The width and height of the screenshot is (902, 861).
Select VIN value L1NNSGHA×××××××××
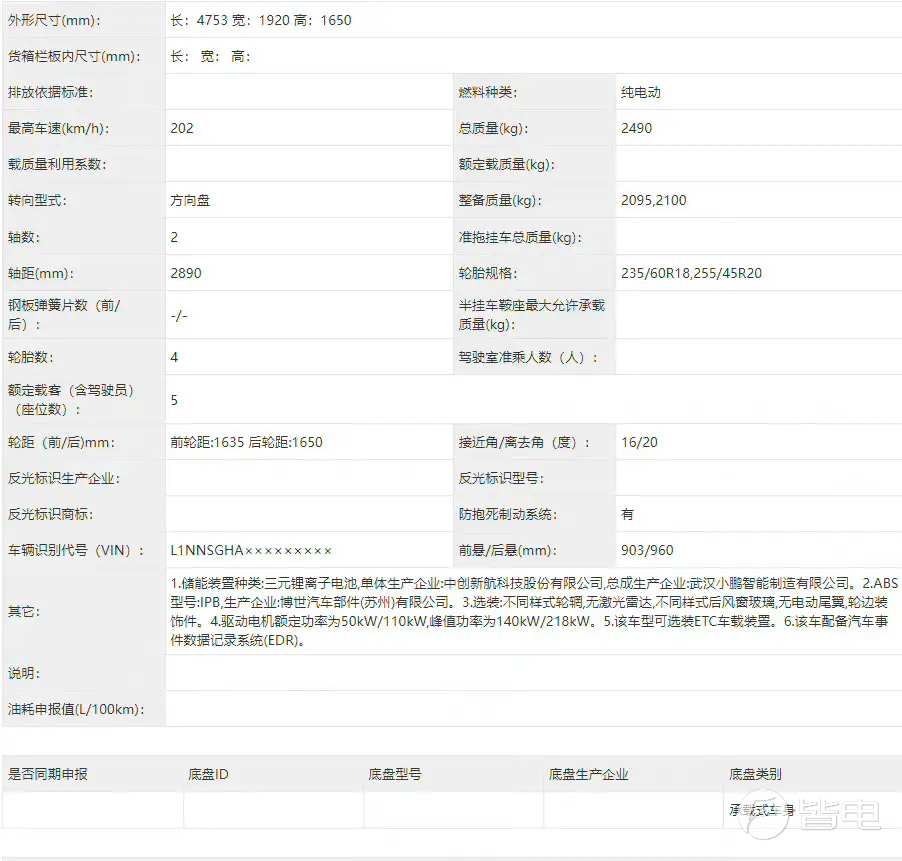[x=251, y=550]
